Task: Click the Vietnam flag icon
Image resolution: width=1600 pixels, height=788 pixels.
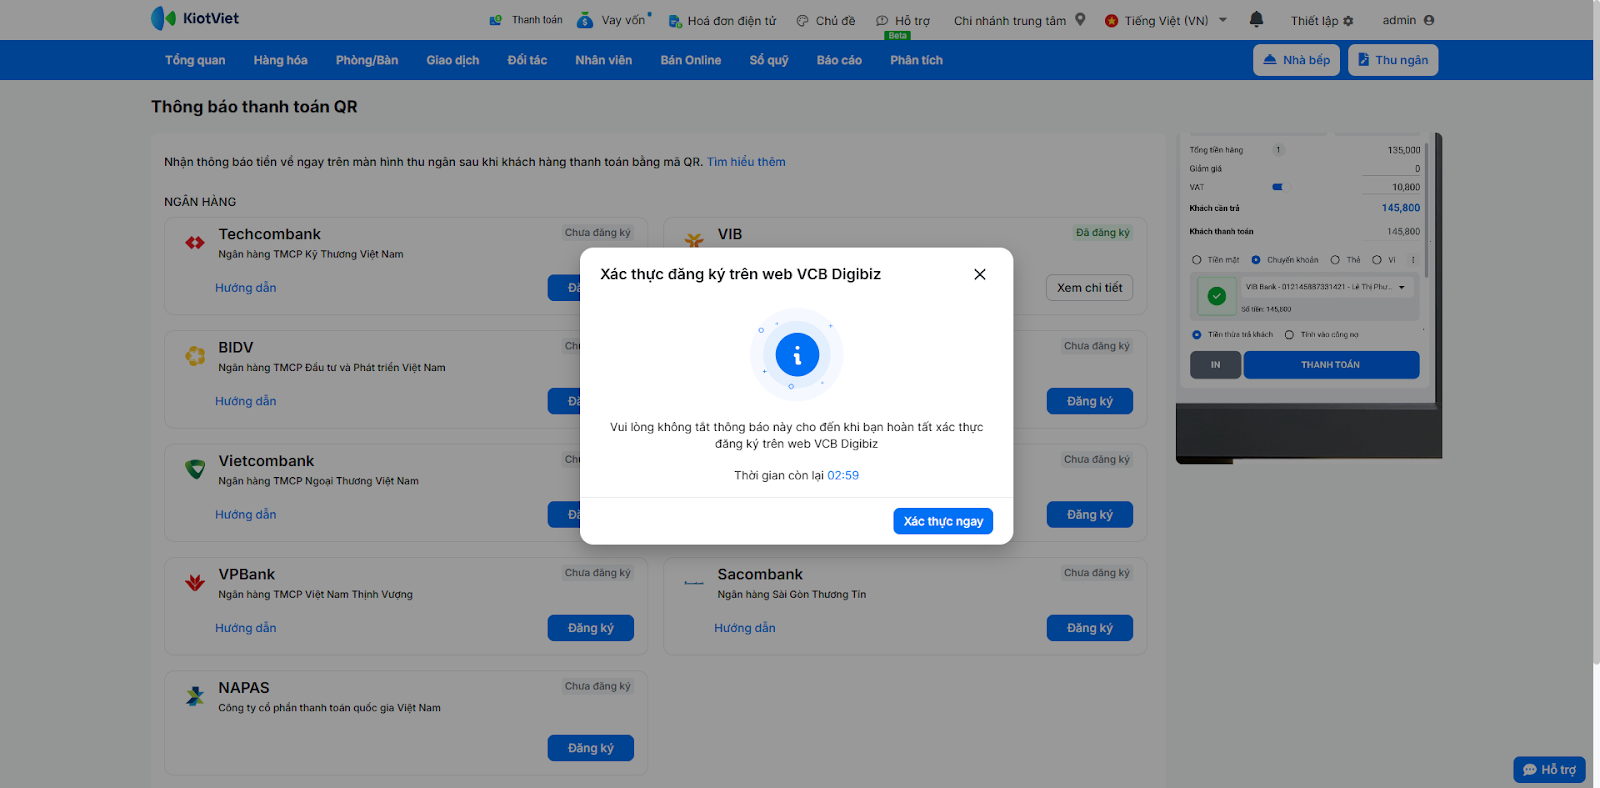Action: pyautogui.click(x=1111, y=20)
